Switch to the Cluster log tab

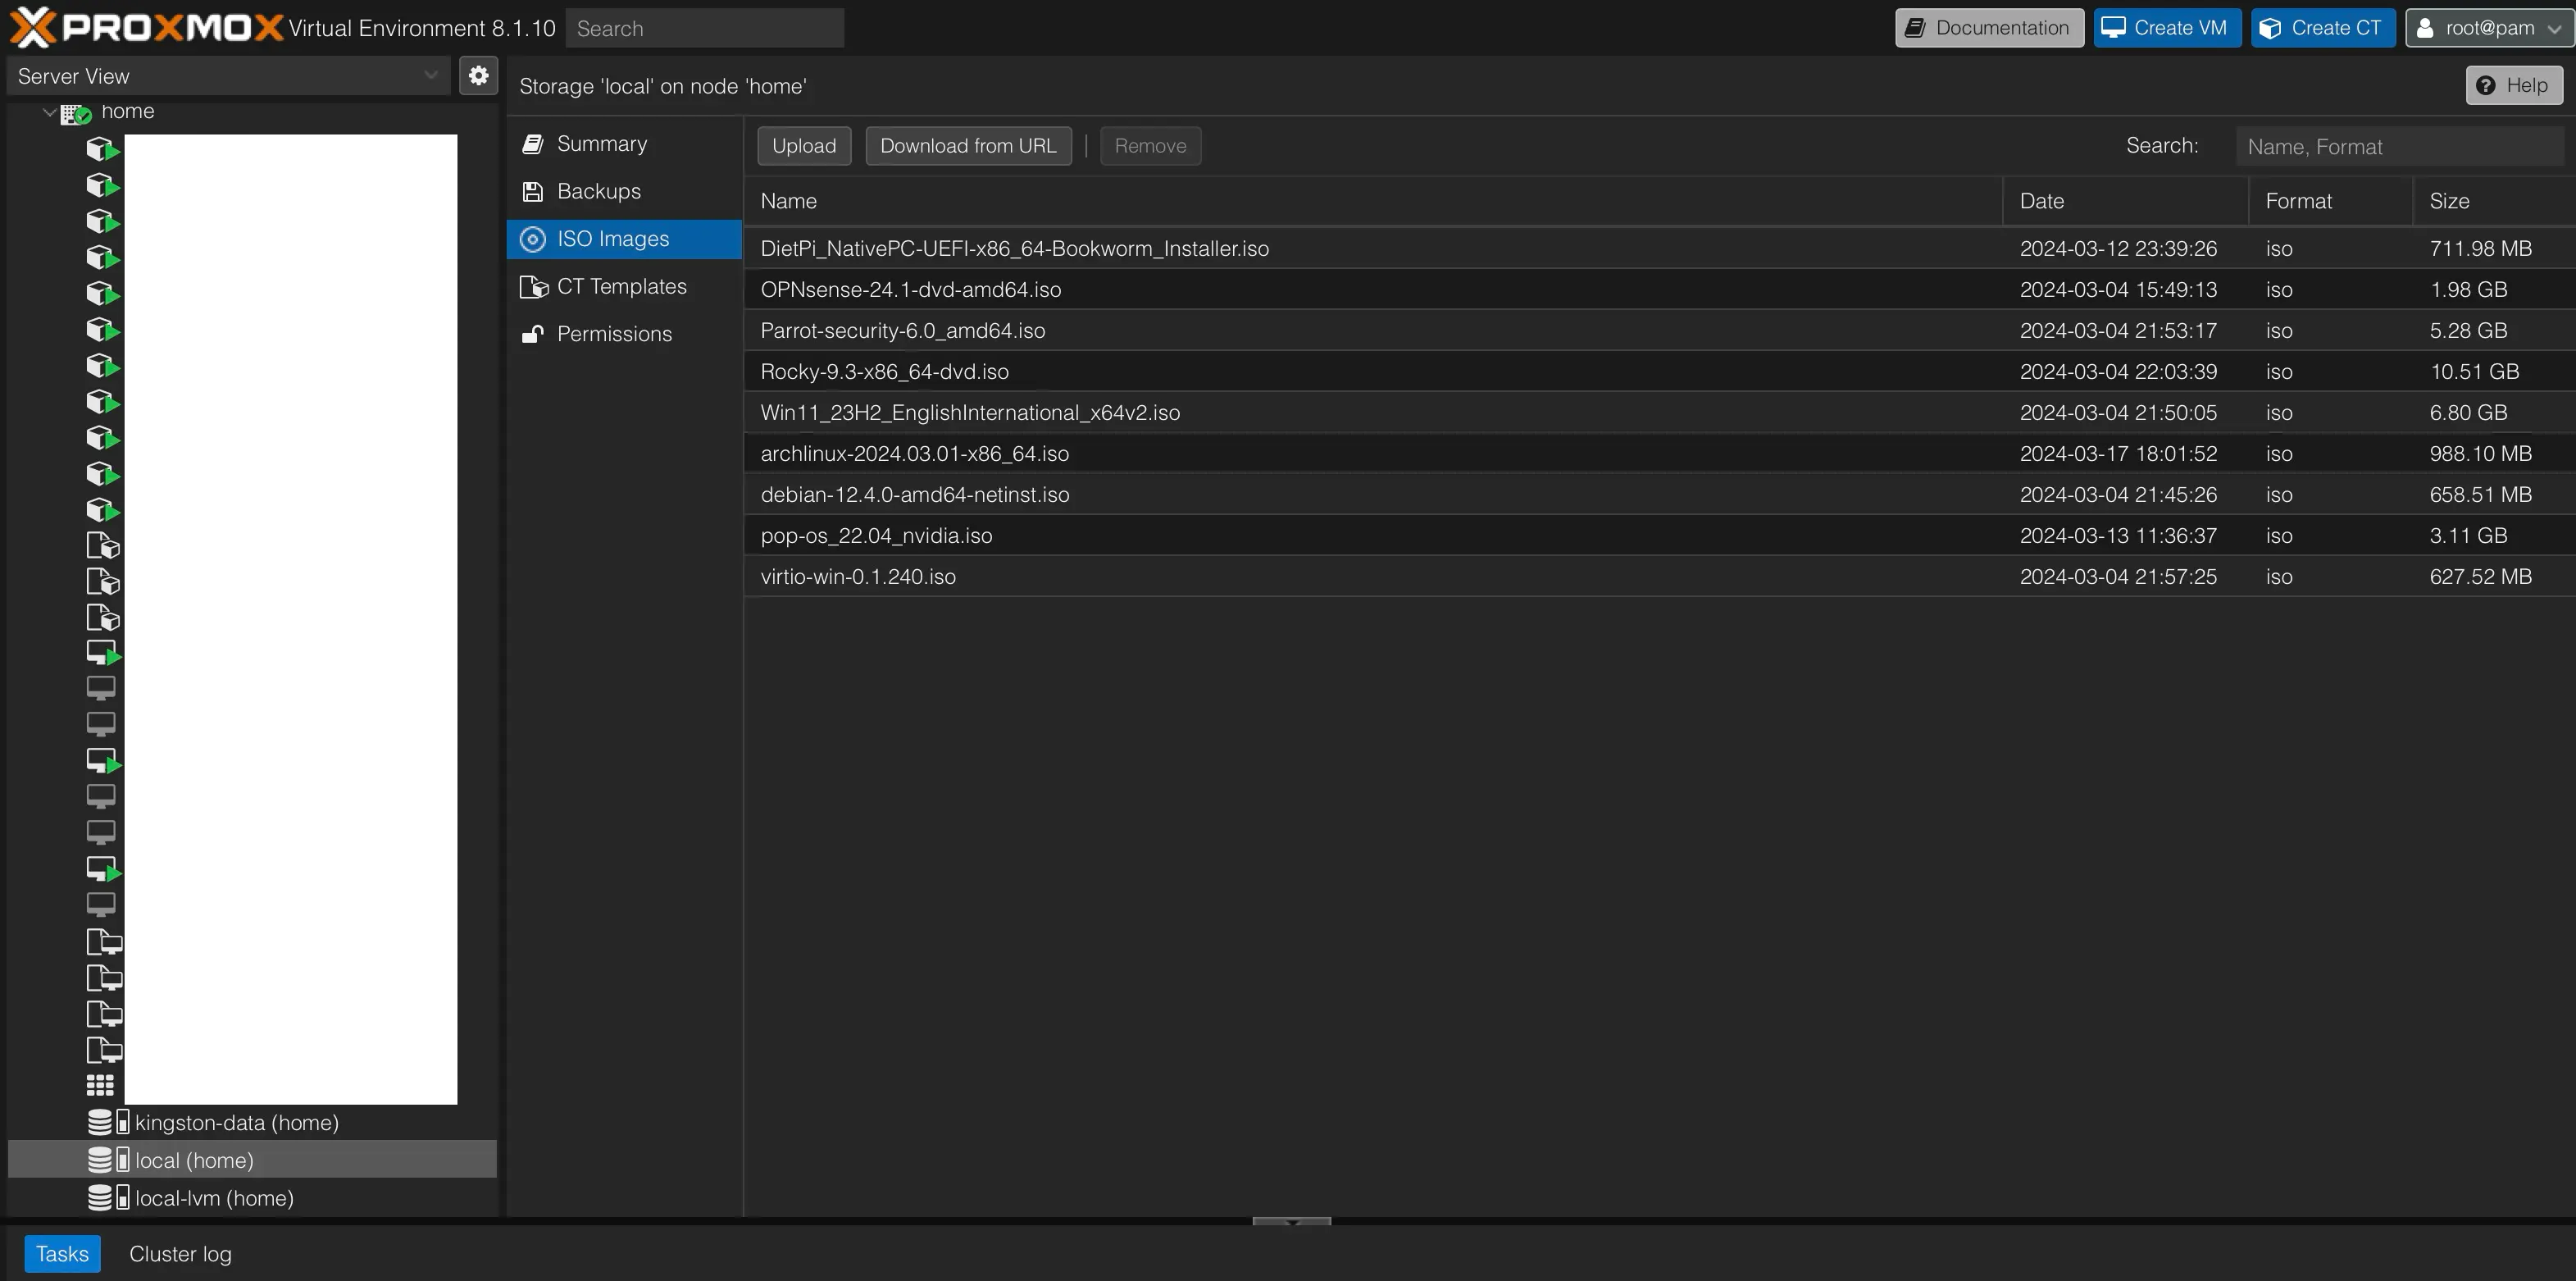click(180, 1254)
